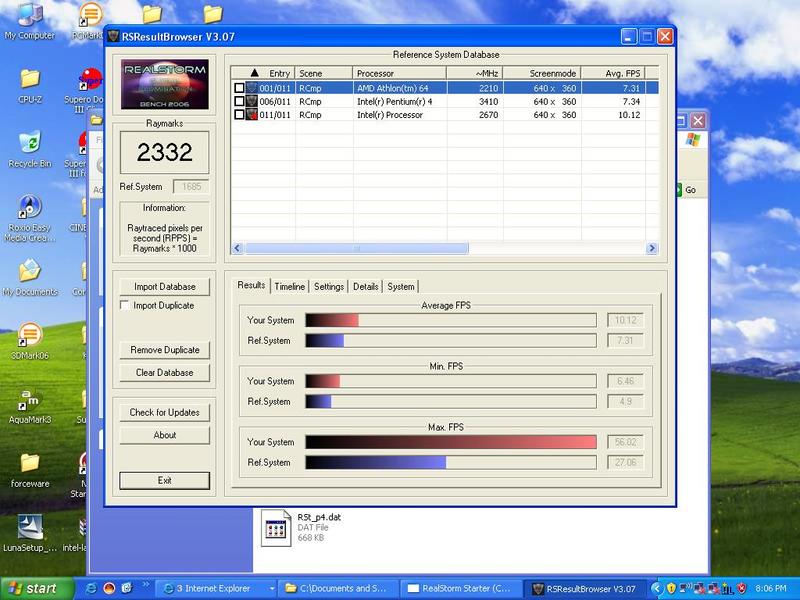Open the Recycle Bin

point(30,149)
